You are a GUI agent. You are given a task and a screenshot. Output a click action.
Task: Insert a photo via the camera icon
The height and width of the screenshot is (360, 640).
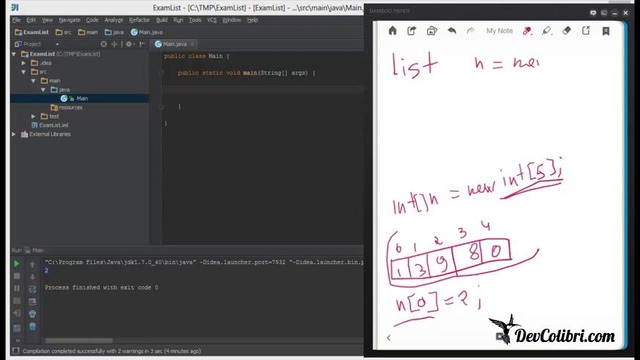pos(431,31)
